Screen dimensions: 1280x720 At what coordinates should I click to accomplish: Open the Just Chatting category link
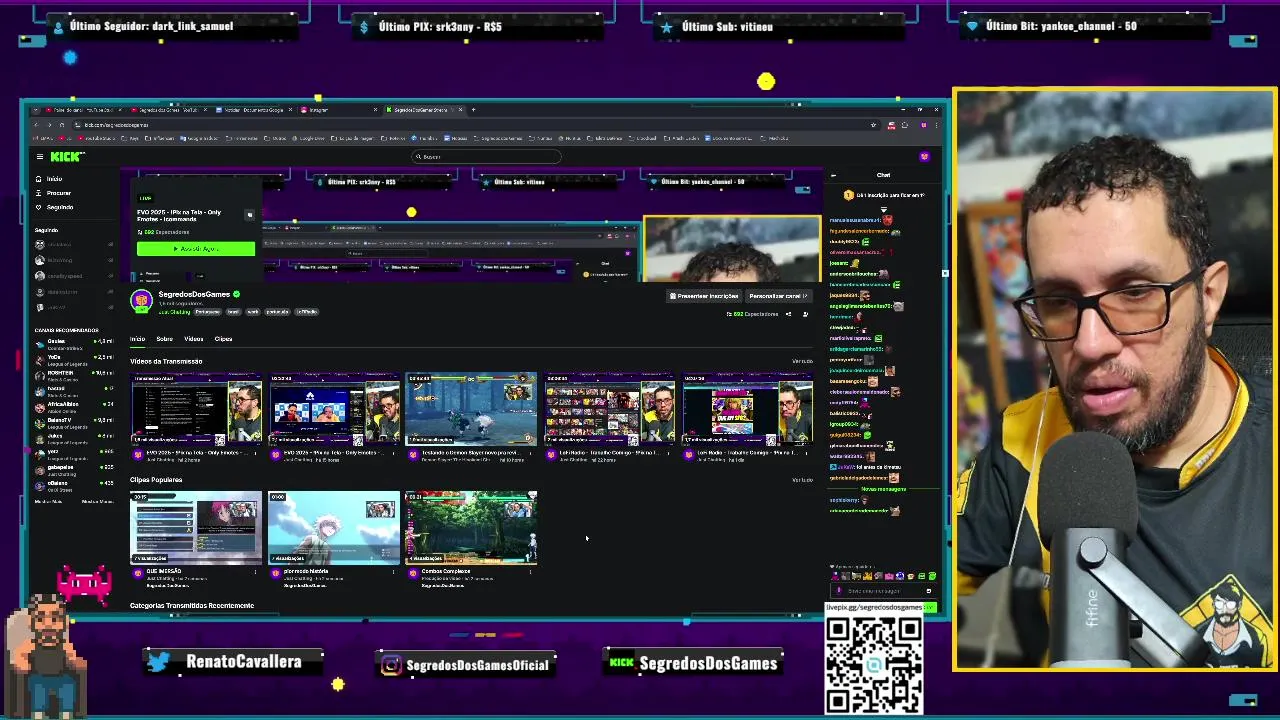point(174,312)
